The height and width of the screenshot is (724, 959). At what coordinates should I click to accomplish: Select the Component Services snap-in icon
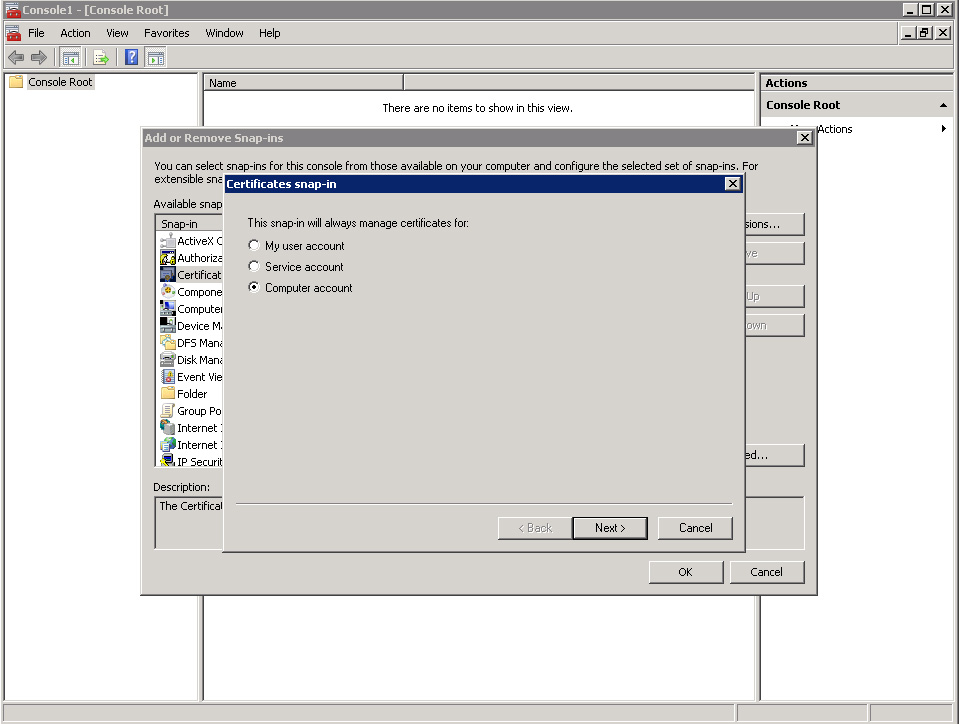168,292
